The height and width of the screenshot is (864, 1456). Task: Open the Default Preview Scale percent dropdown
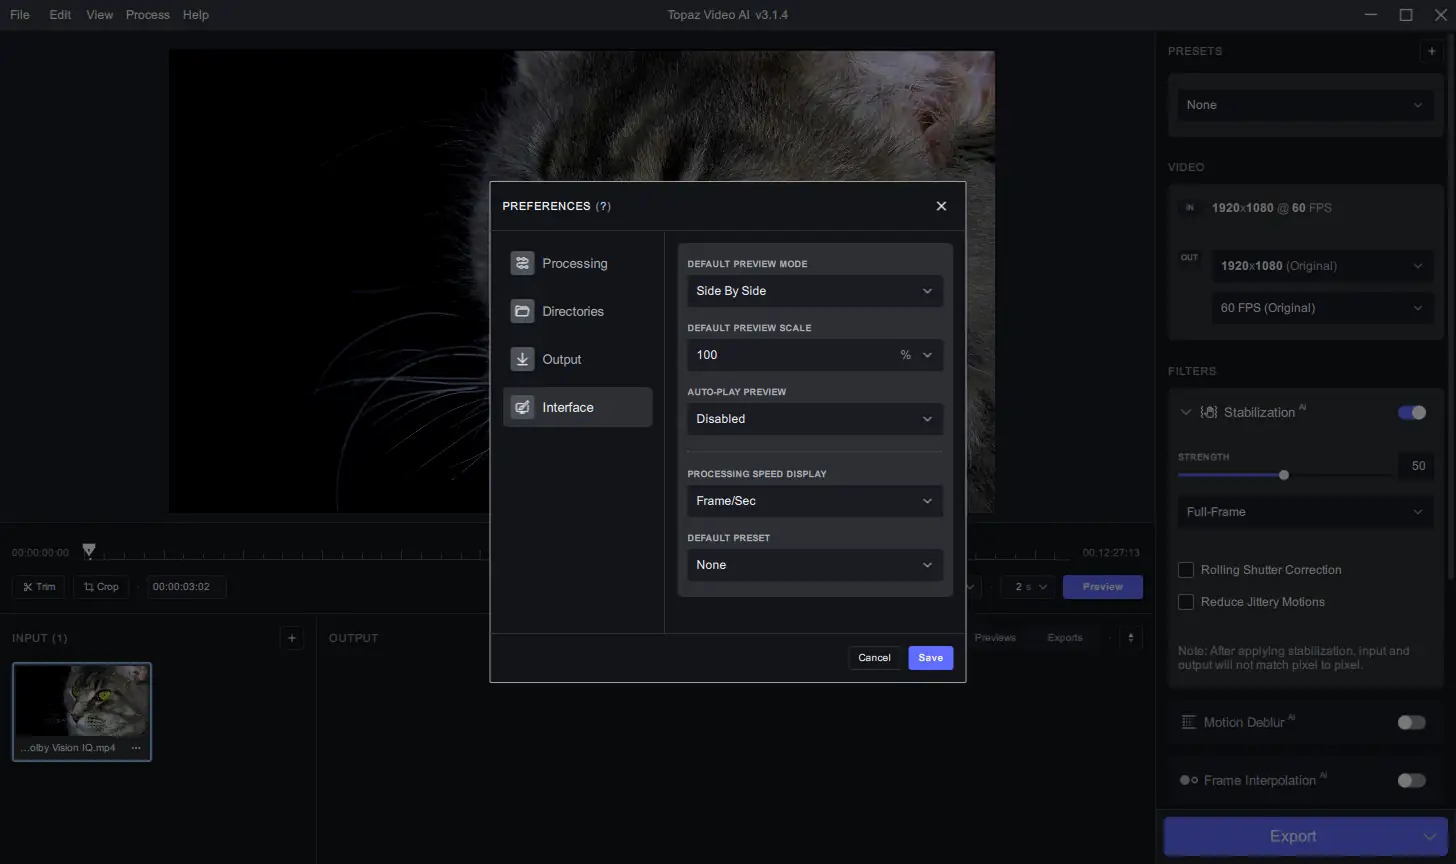[x=927, y=355]
